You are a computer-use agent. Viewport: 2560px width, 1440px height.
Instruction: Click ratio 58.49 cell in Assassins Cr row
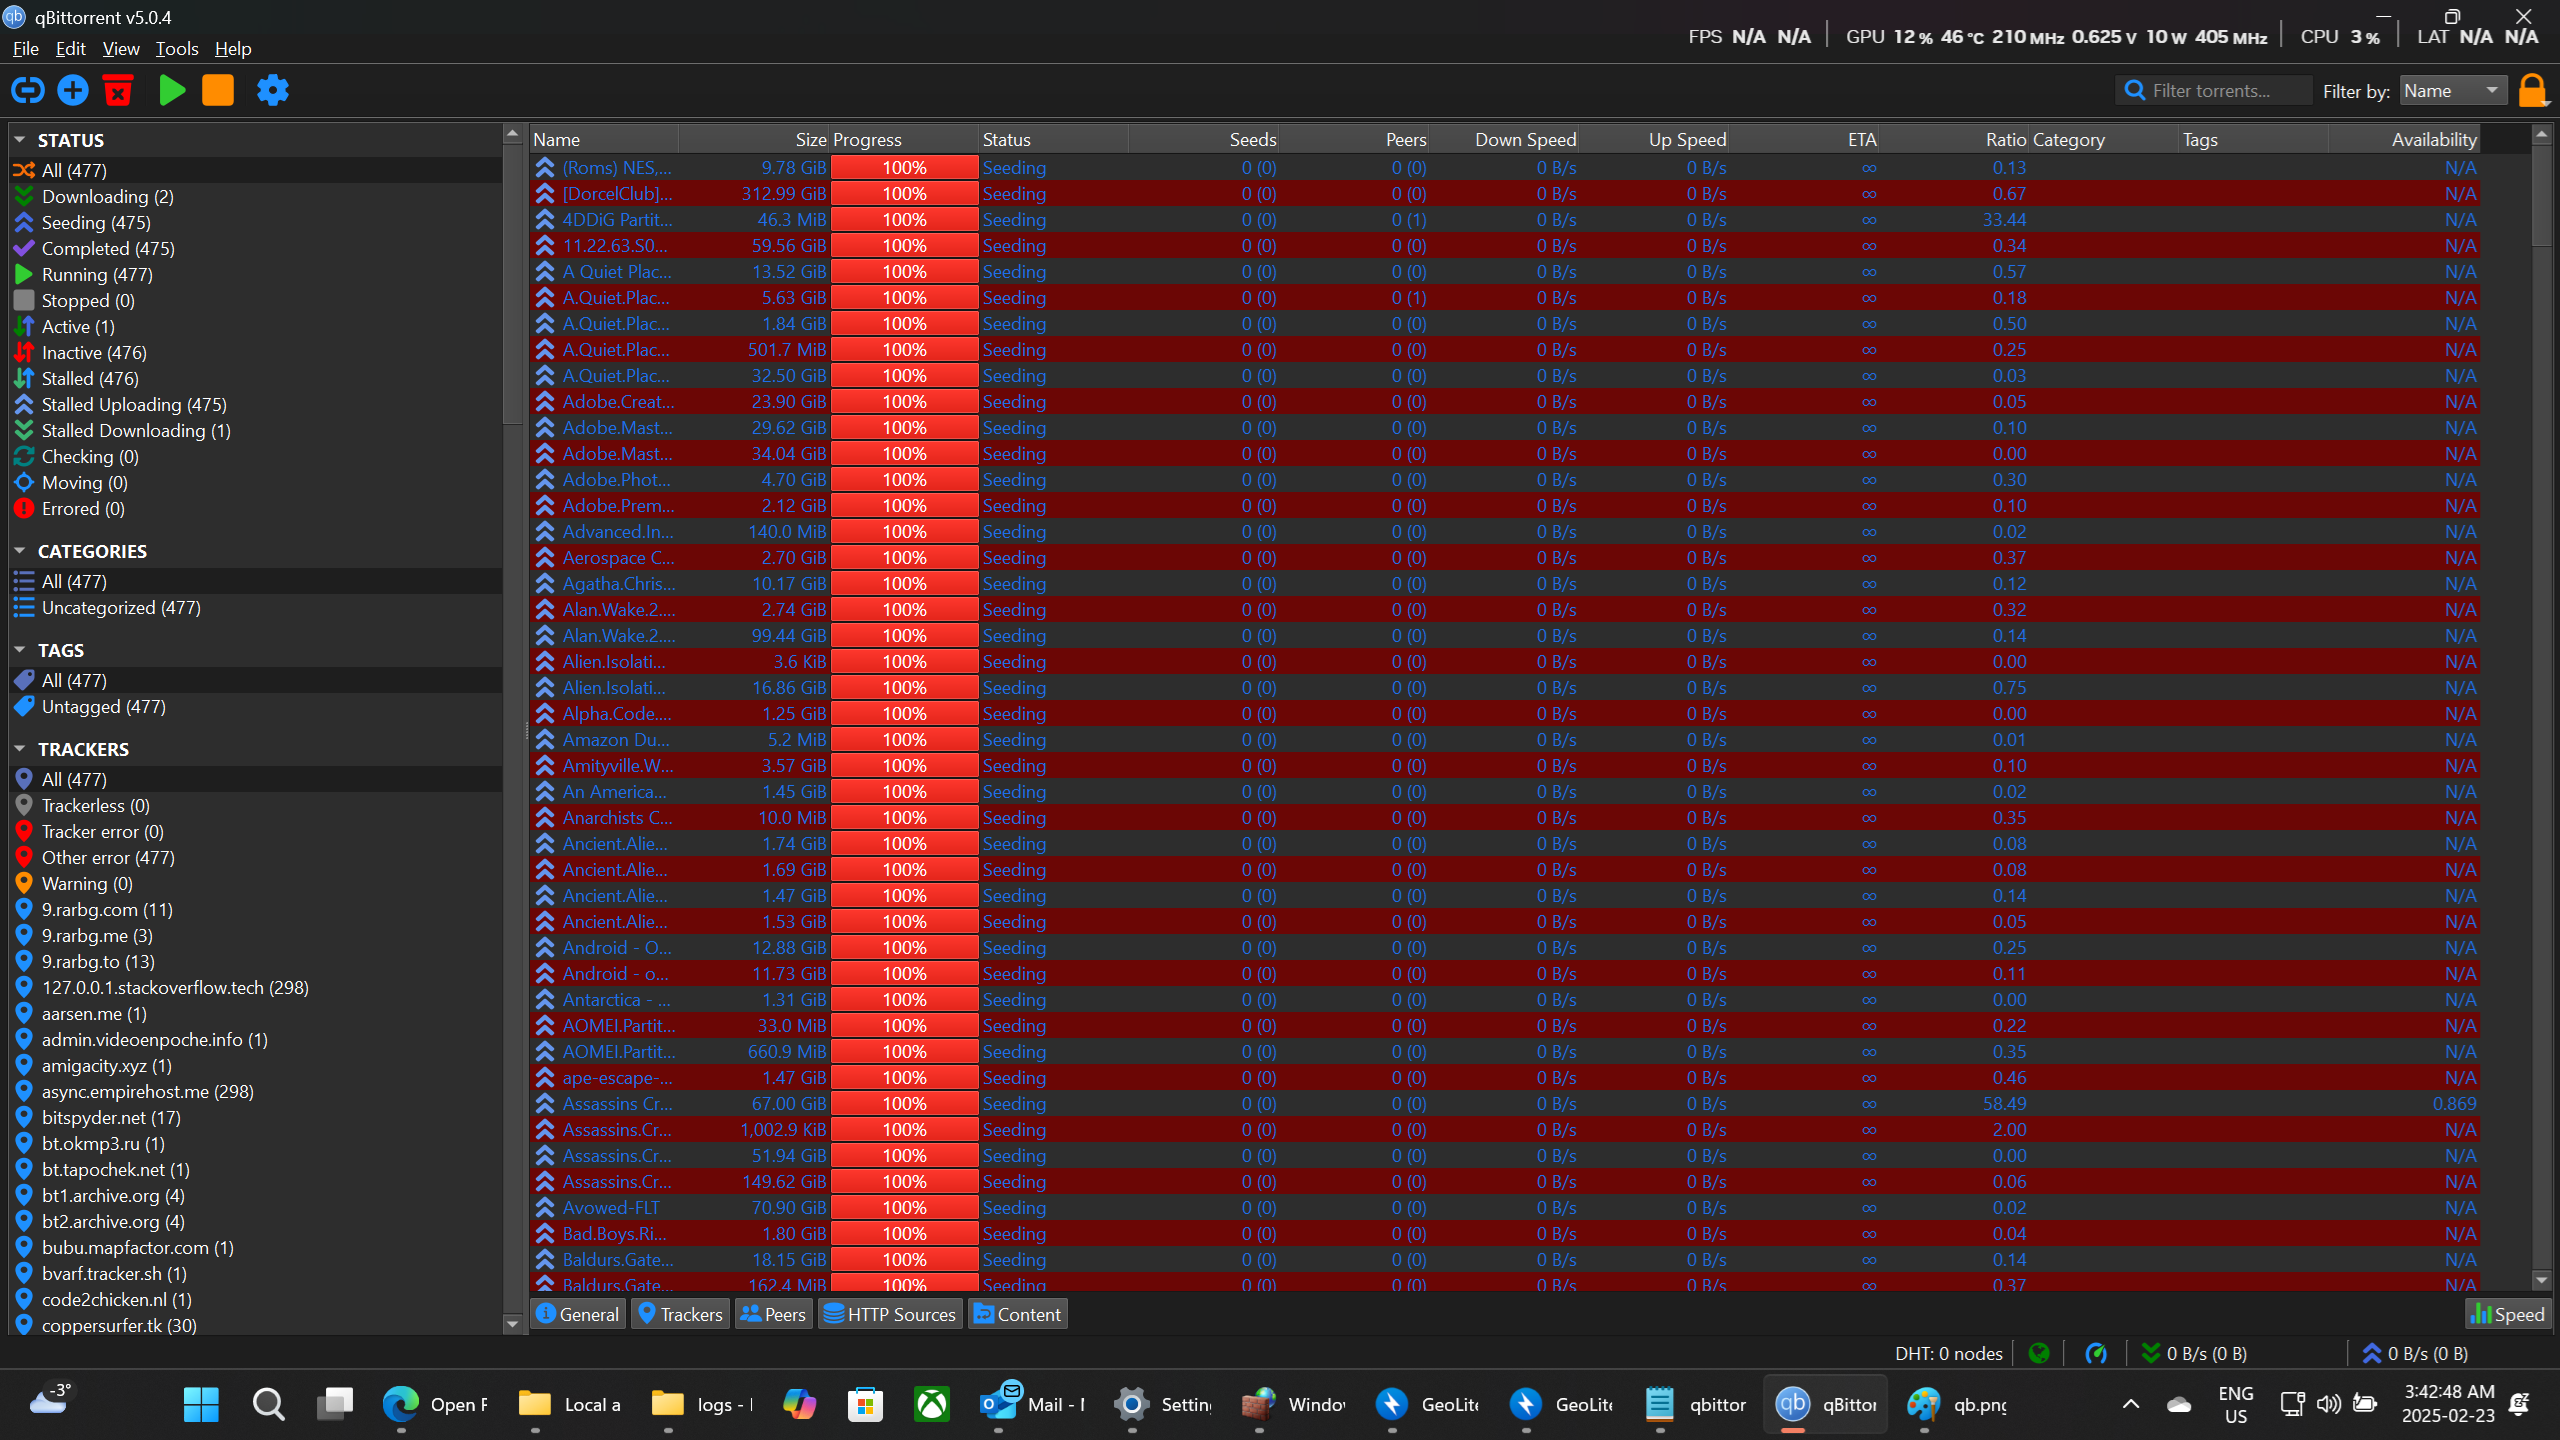[x=2005, y=1104]
